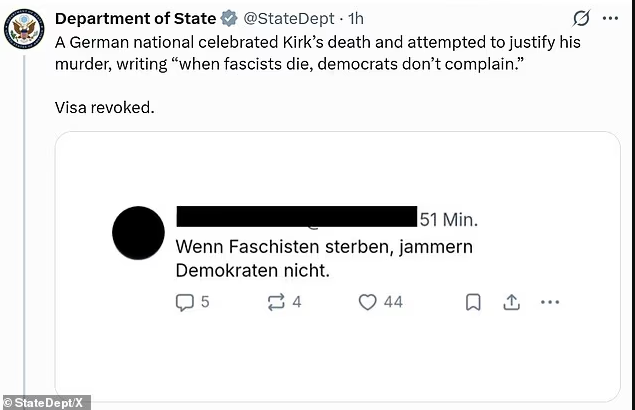Toggle the bookmark icon on quoted post
635x410 pixels.
coord(473,301)
